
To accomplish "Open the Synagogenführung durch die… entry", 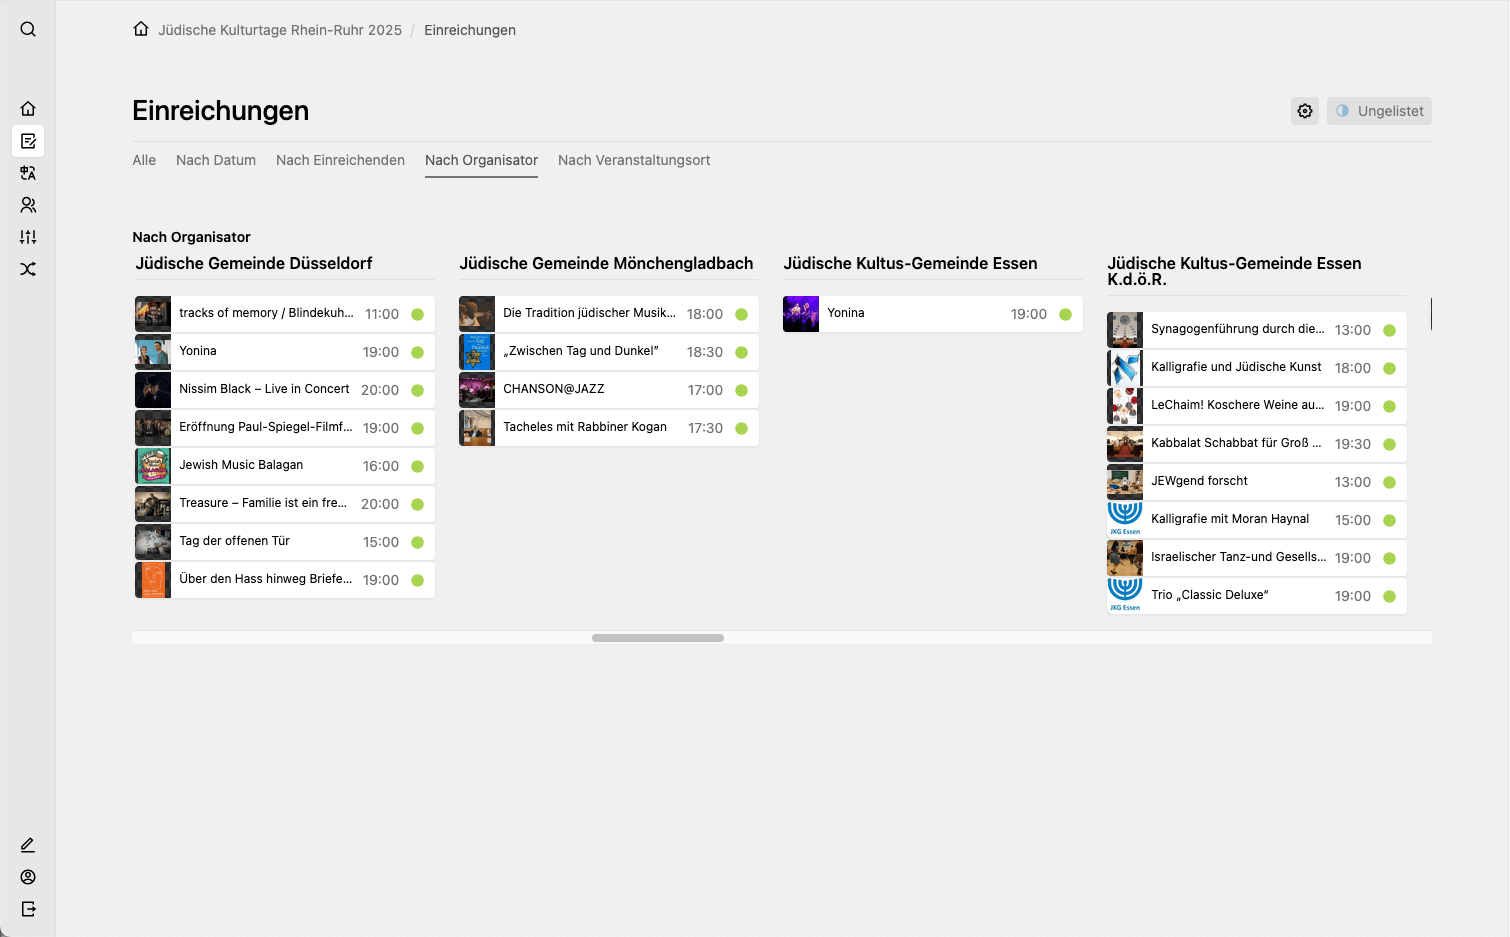I will click(1257, 330).
